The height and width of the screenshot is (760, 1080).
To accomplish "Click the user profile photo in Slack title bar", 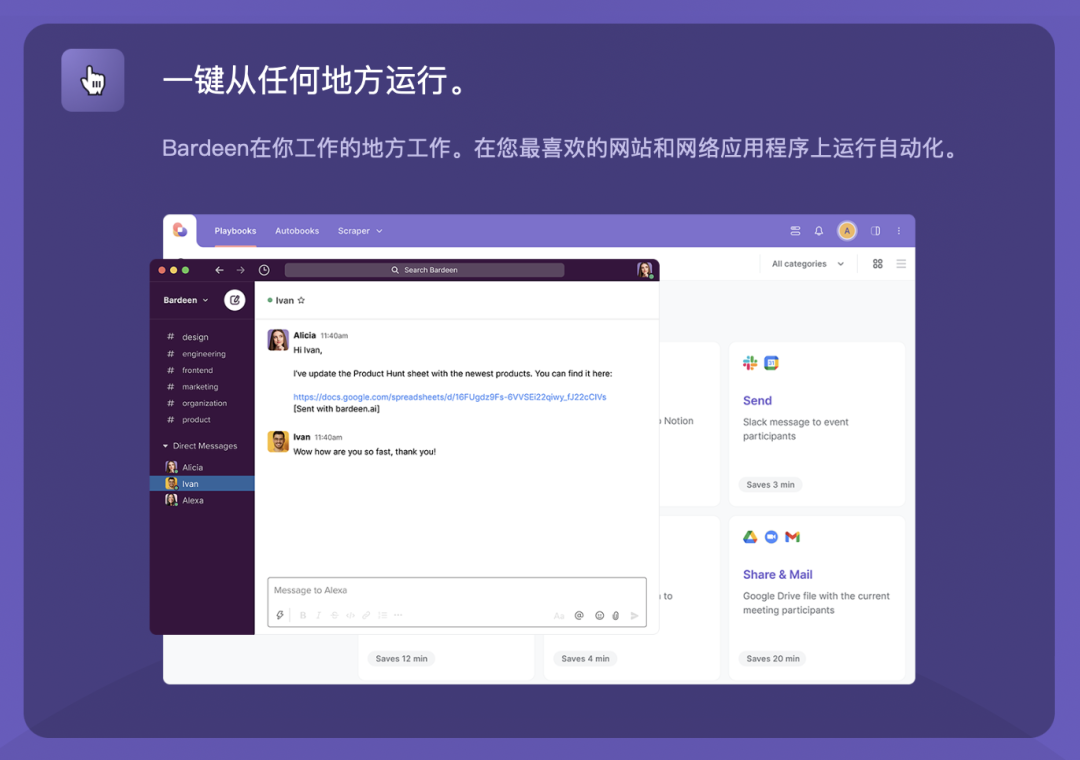I will coord(644,270).
